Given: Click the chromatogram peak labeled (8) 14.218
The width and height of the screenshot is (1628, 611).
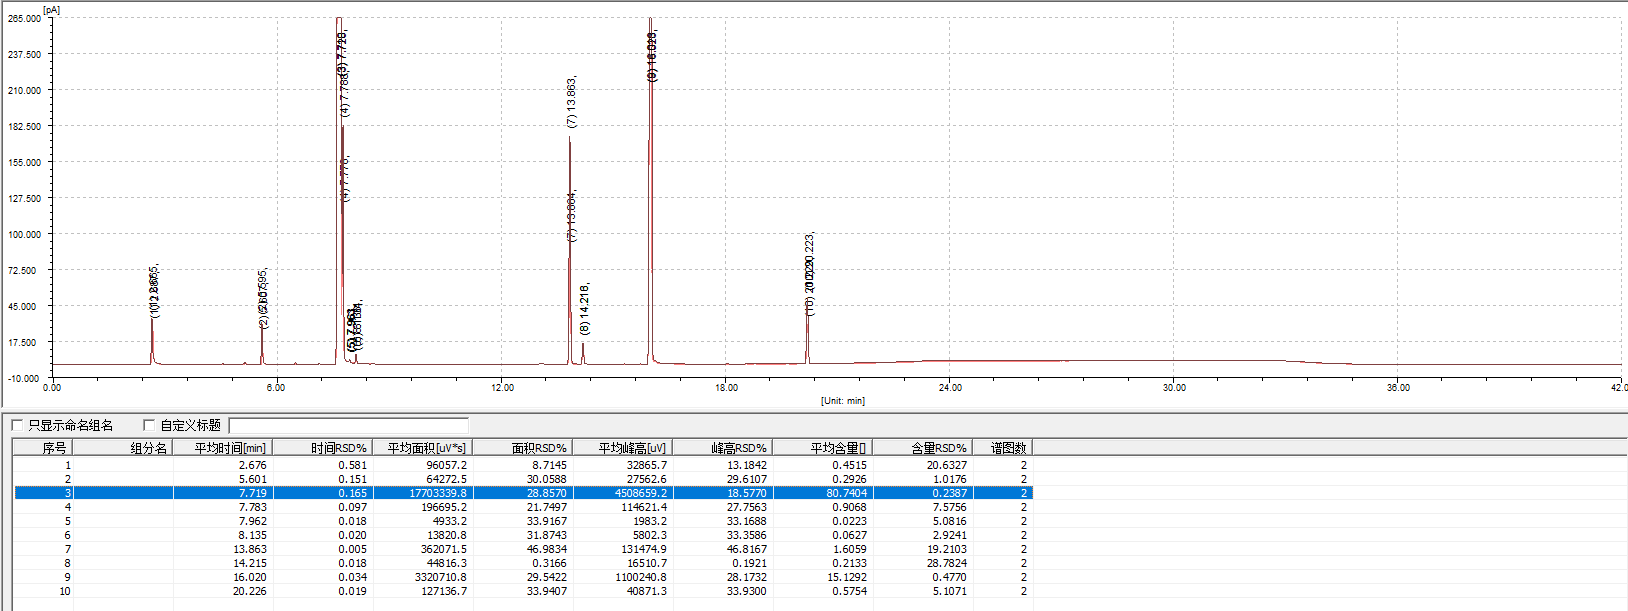Looking at the screenshot, I should 583,350.
